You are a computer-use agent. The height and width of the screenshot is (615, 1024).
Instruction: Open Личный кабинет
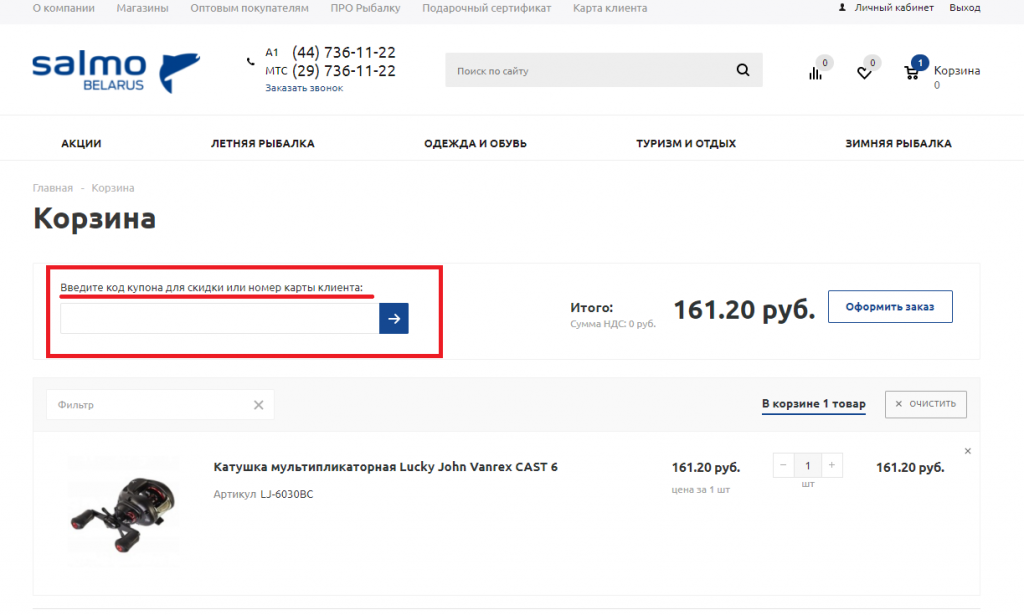(x=894, y=8)
